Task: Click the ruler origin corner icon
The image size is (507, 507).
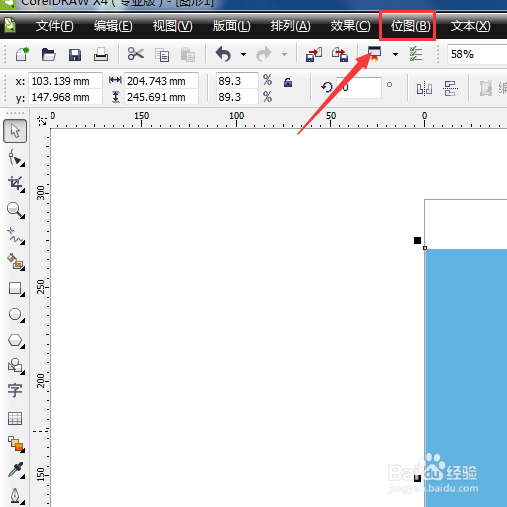Action: point(42,121)
